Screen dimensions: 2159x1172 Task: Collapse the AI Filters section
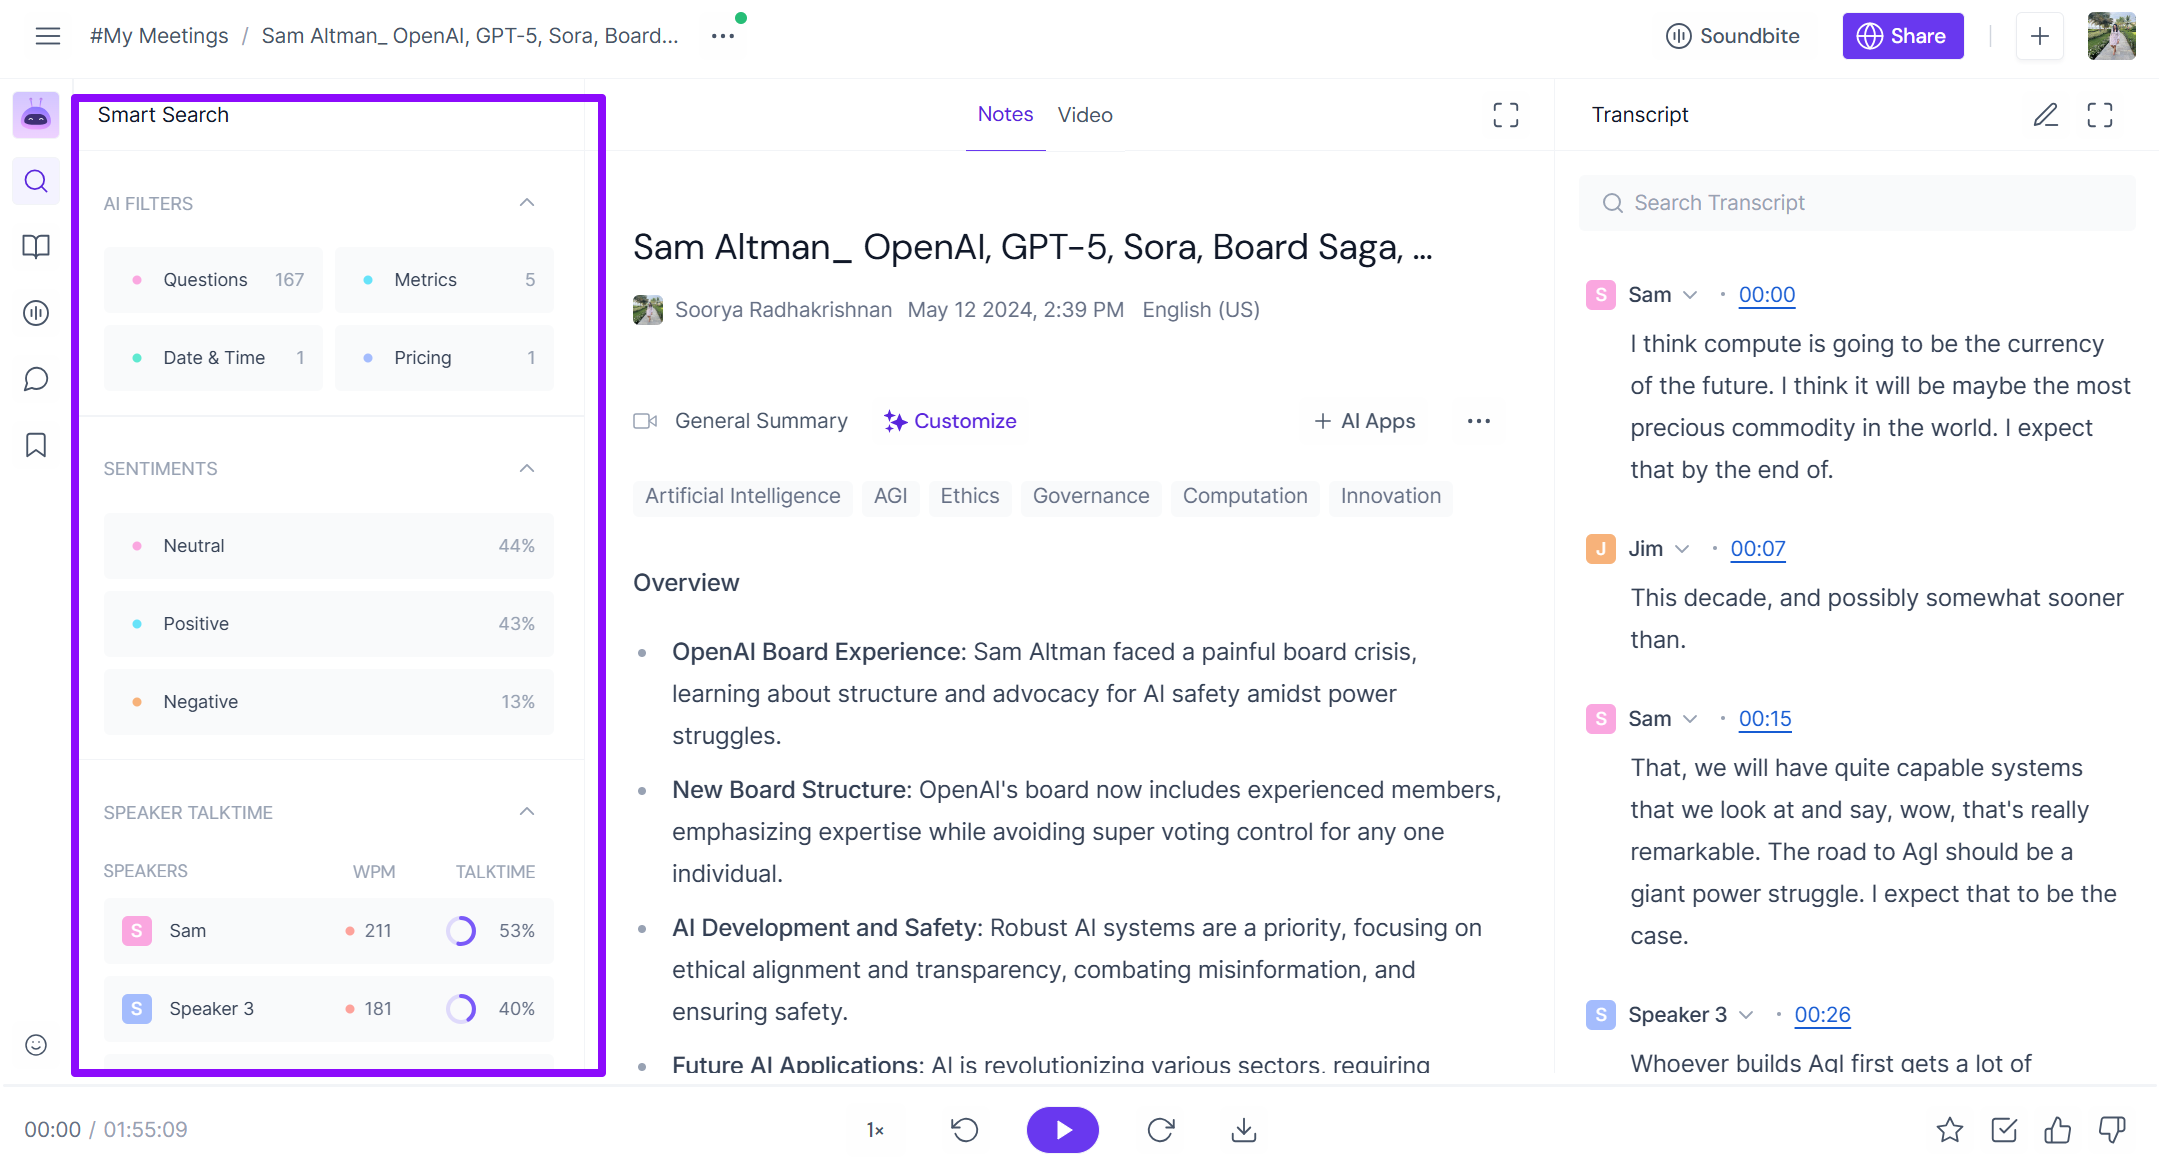[527, 203]
